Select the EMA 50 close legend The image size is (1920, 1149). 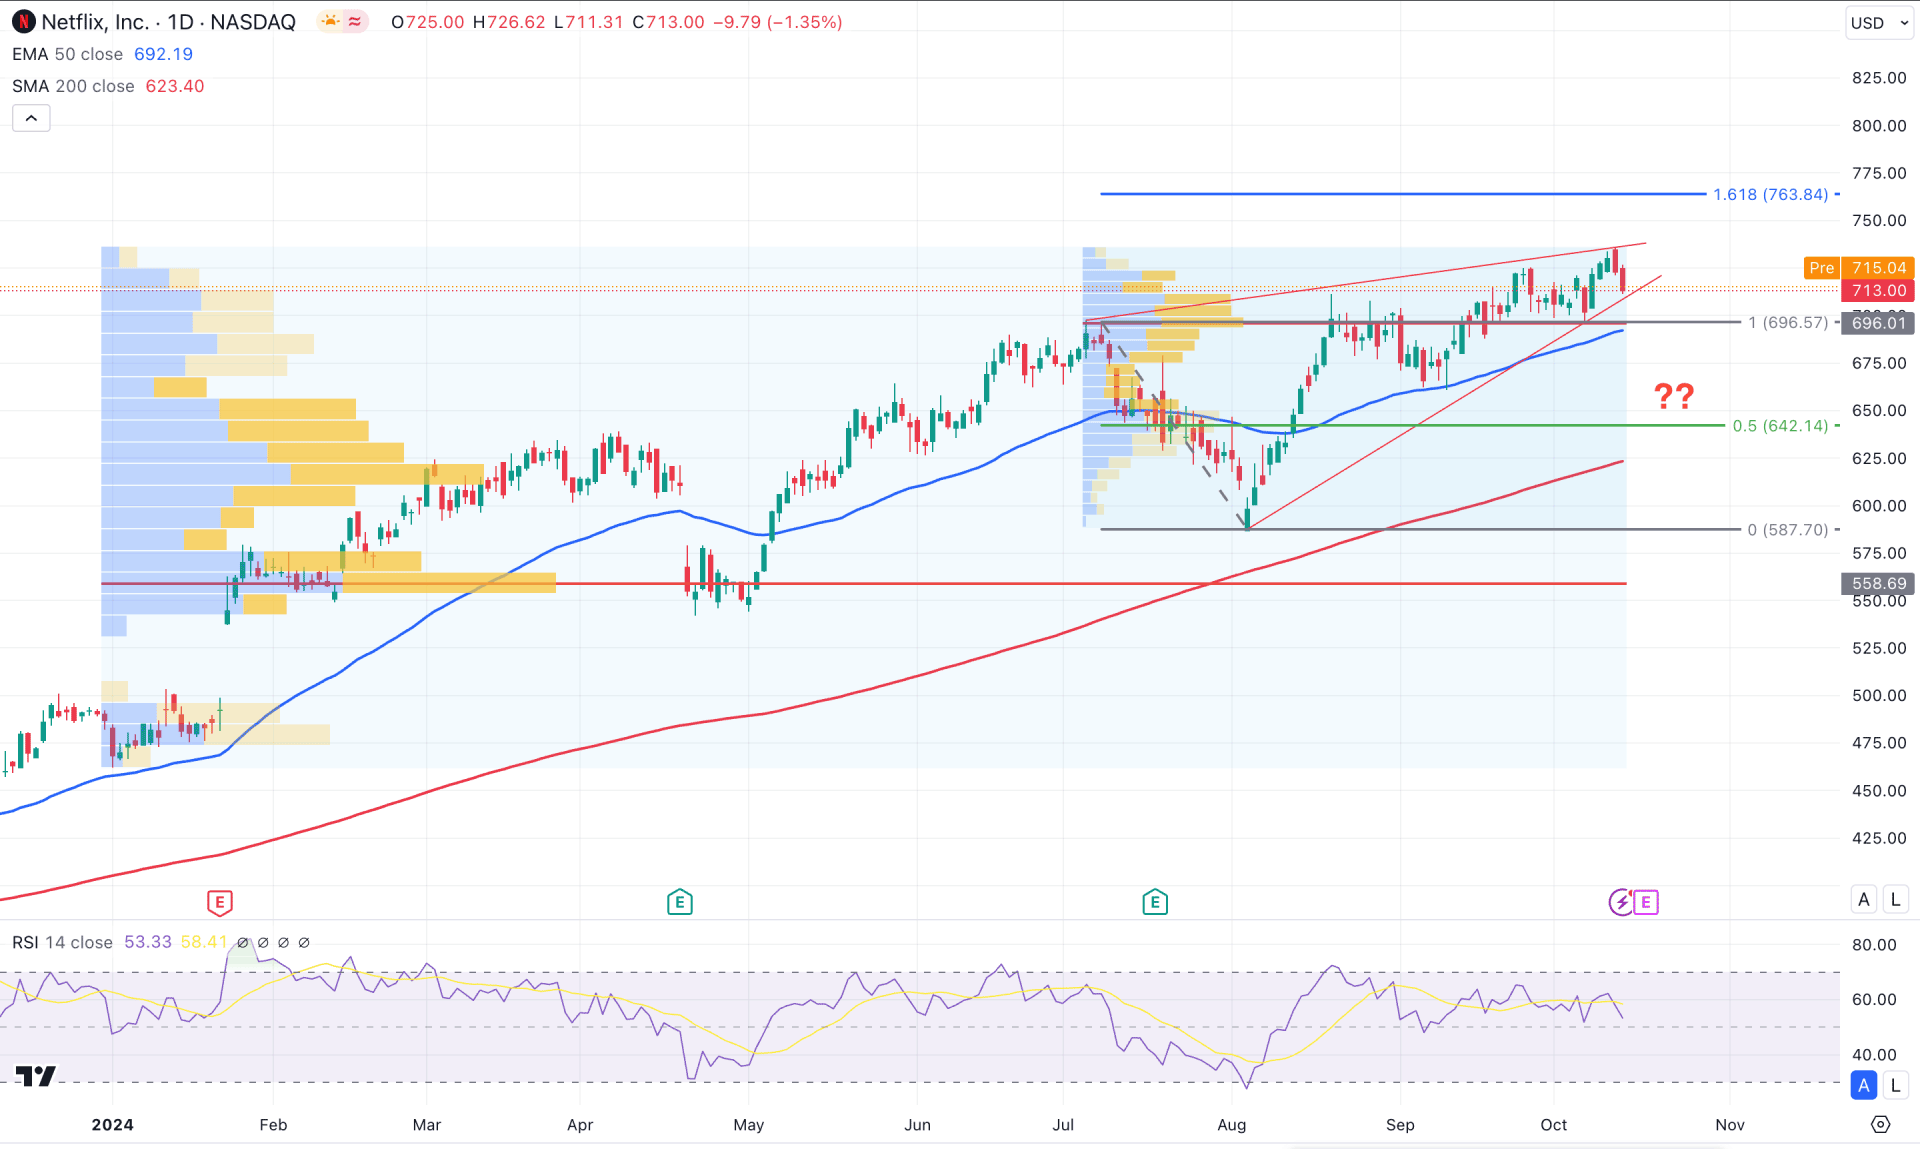67,54
